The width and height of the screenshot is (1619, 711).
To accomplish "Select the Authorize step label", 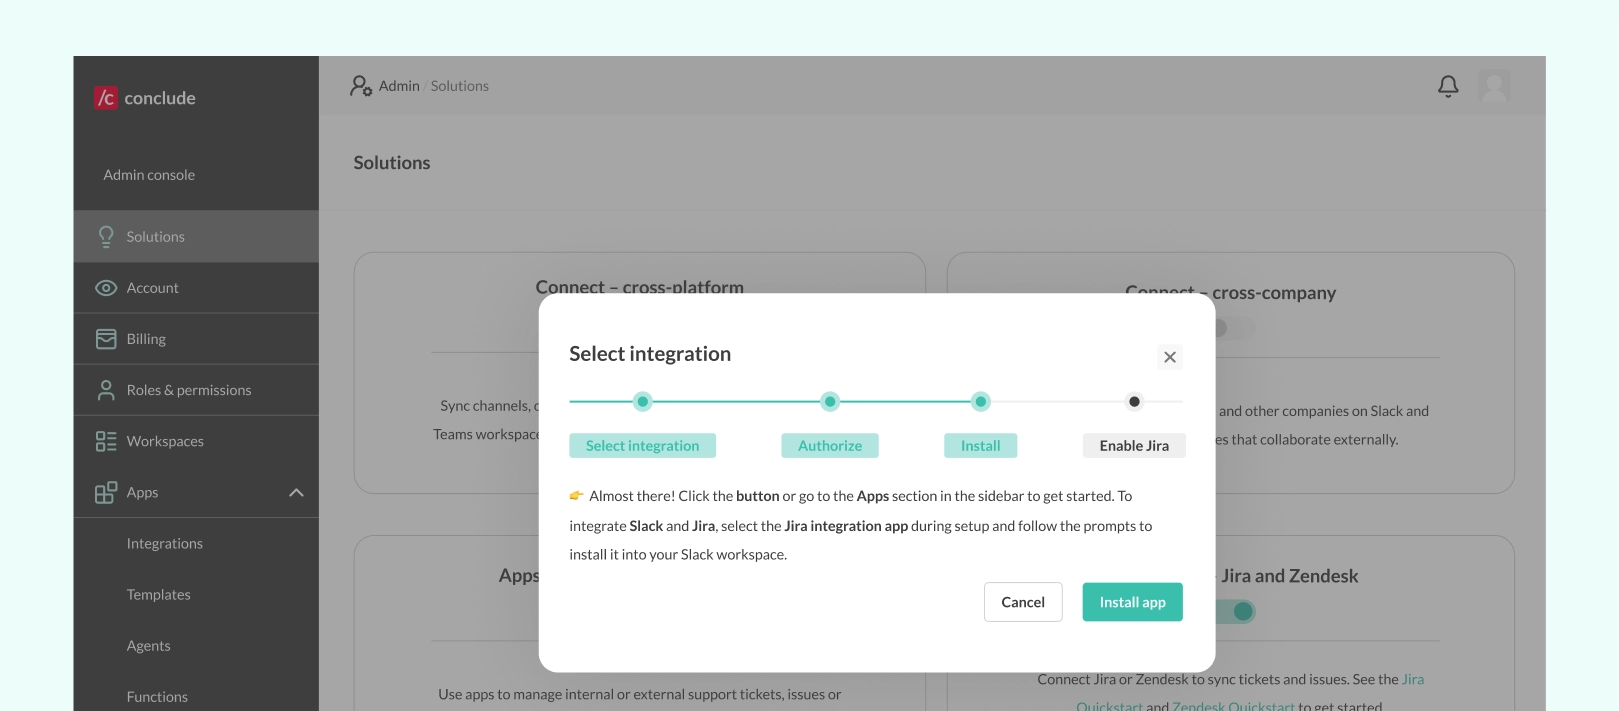I will (830, 446).
